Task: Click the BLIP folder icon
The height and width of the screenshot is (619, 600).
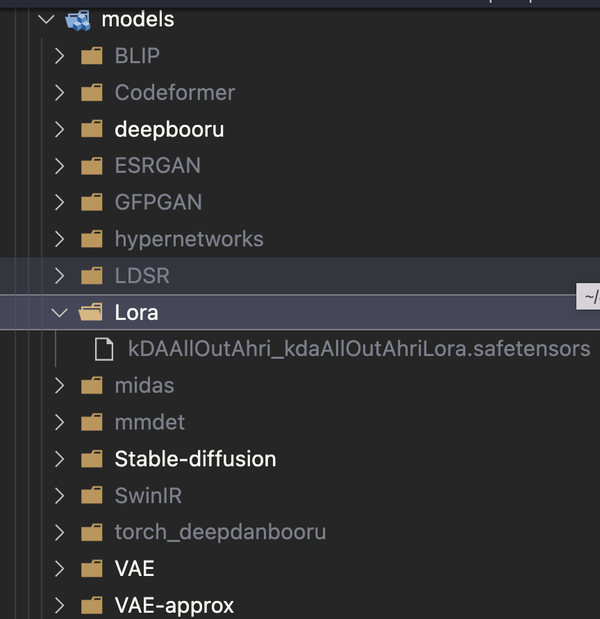Action: [x=92, y=56]
